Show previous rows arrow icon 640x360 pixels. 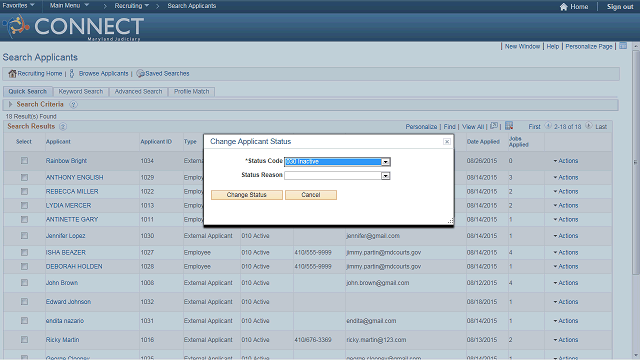(548, 126)
